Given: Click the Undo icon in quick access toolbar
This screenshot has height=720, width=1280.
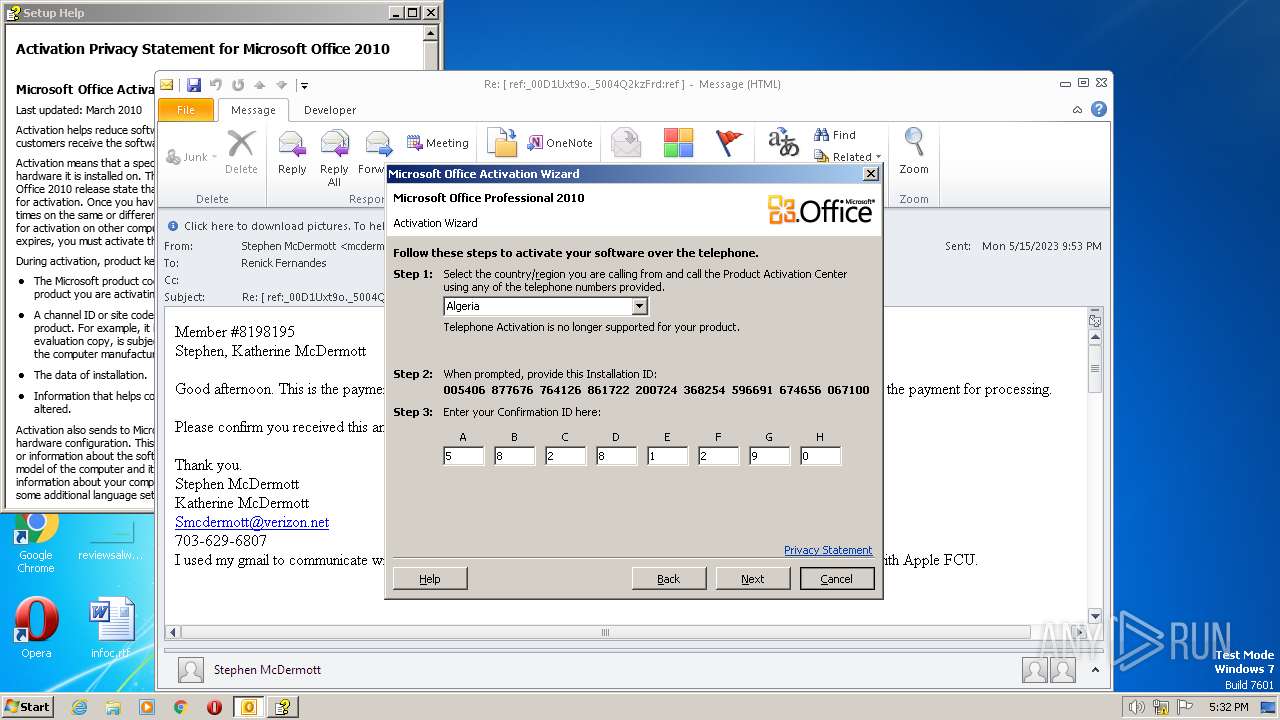Looking at the screenshot, I should pos(215,85).
